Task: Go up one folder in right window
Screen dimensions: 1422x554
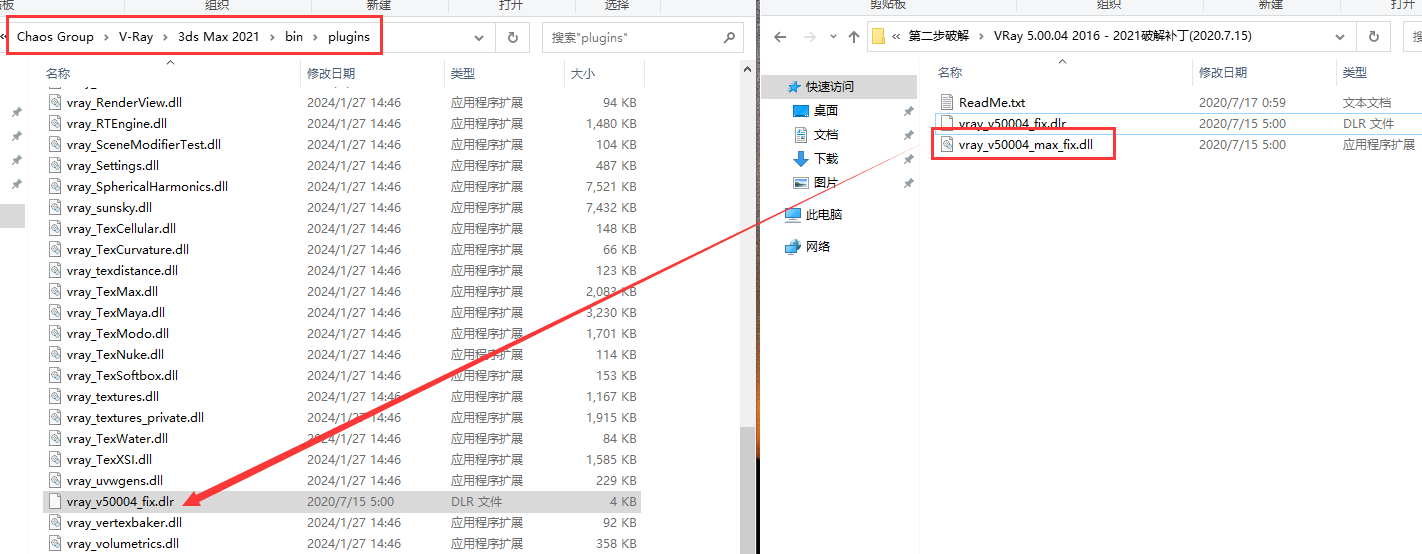Action: 853,37
